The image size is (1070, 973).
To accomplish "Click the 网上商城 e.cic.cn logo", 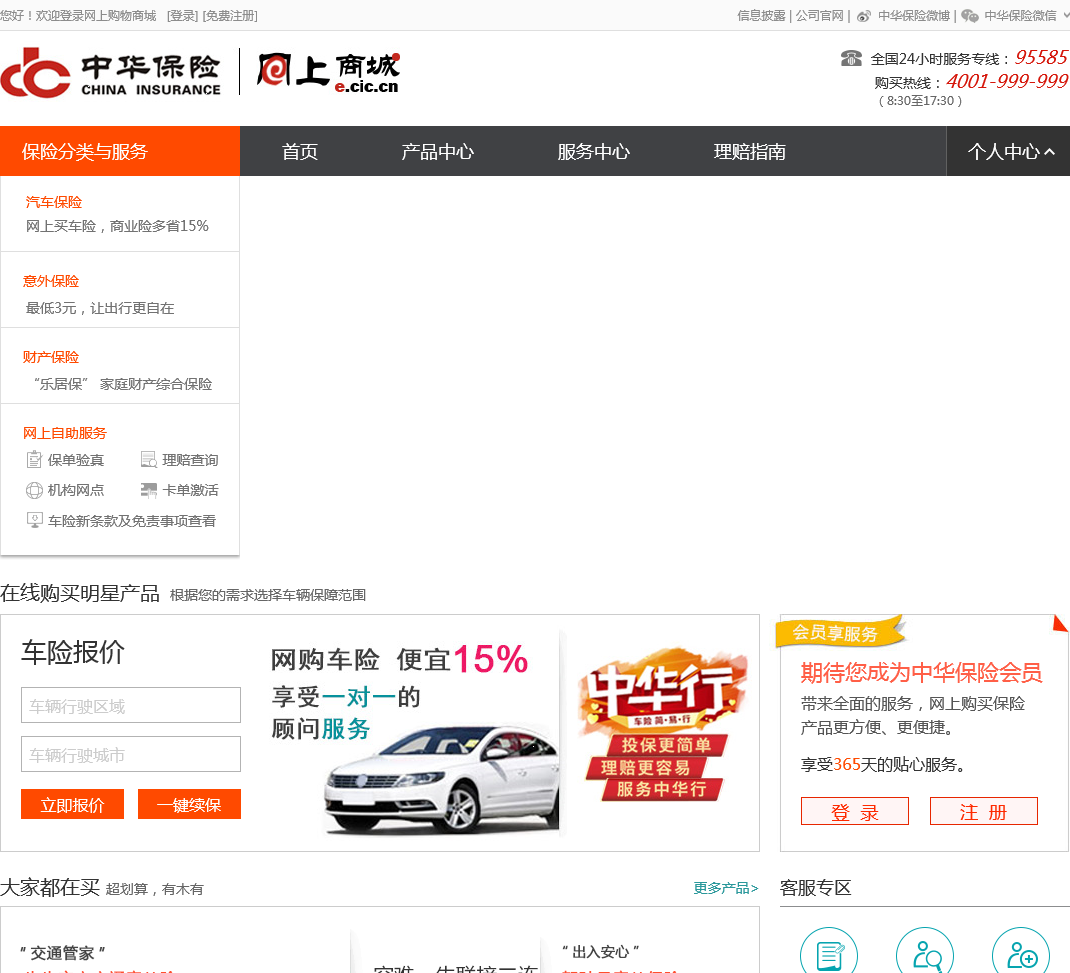I will click(x=328, y=73).
